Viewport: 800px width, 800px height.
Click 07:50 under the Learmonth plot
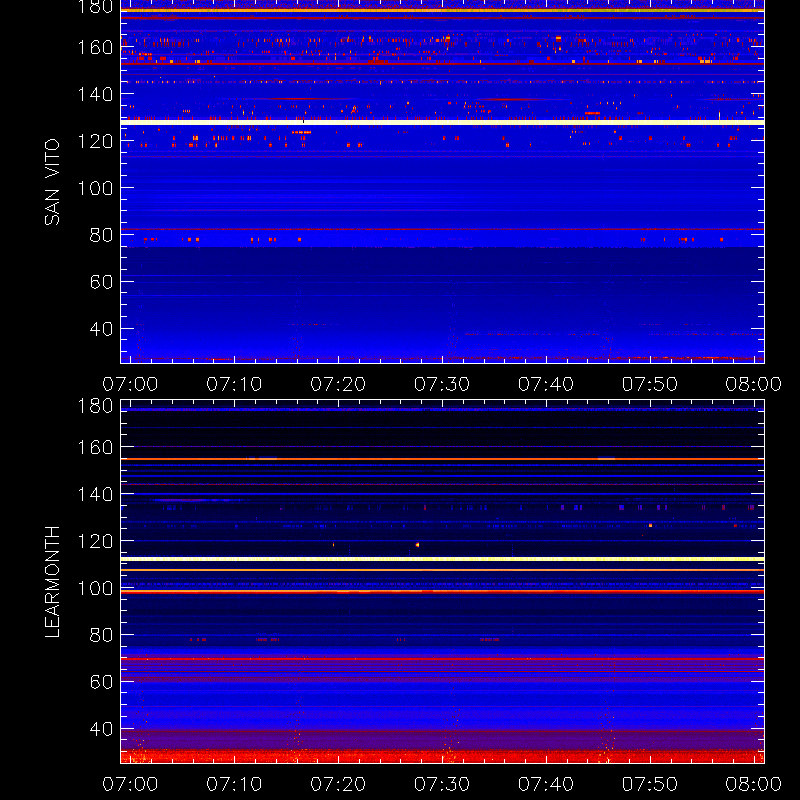650,784
